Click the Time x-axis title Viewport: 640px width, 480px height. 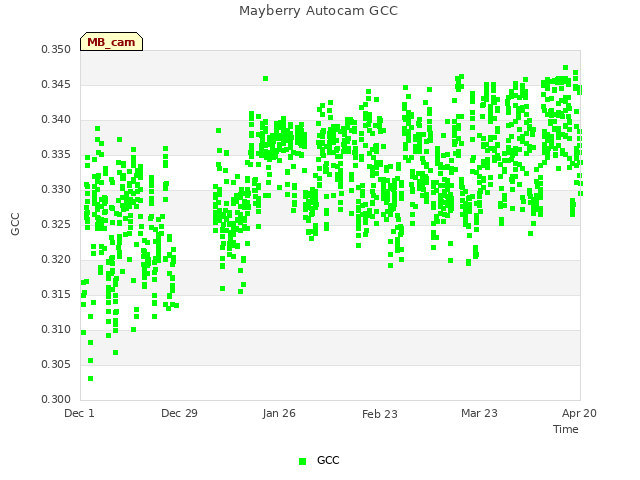coord(566,429)
